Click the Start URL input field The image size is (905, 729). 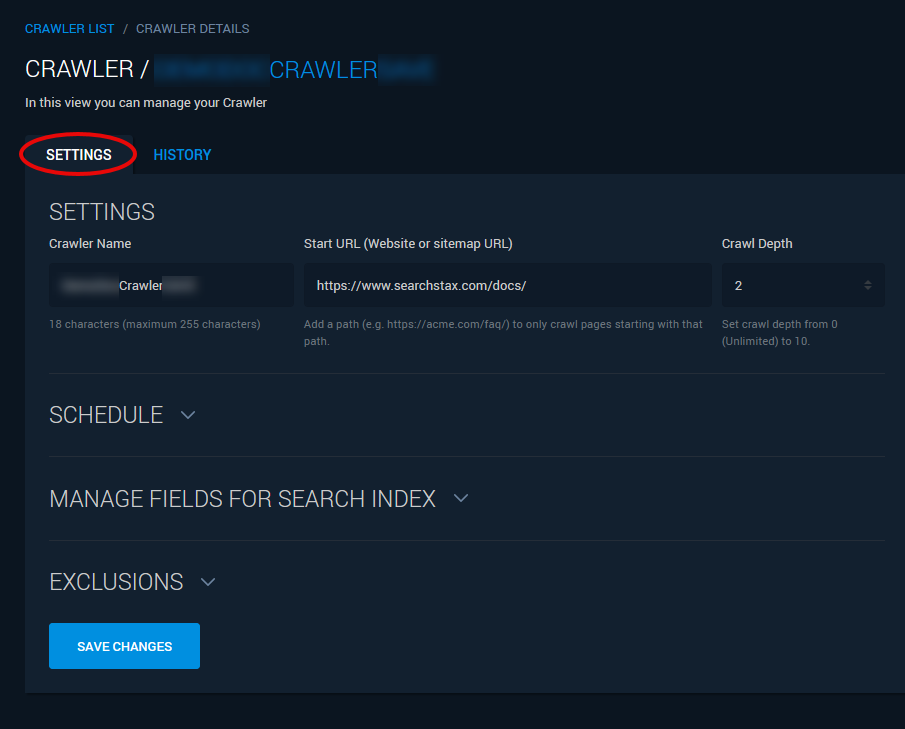(507, 285)
